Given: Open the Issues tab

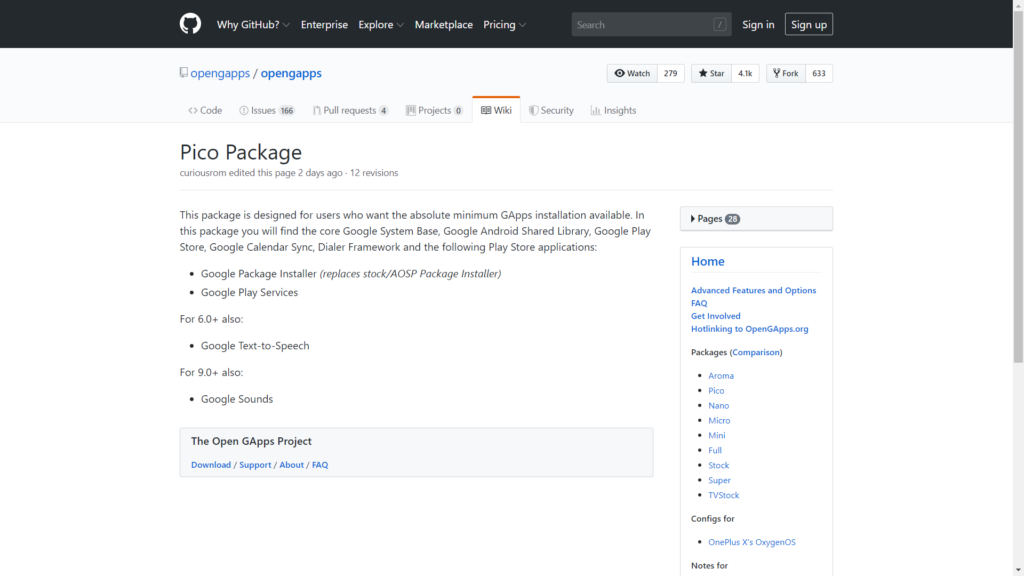Looking at the screenshot, I should [x=266, y=110].
